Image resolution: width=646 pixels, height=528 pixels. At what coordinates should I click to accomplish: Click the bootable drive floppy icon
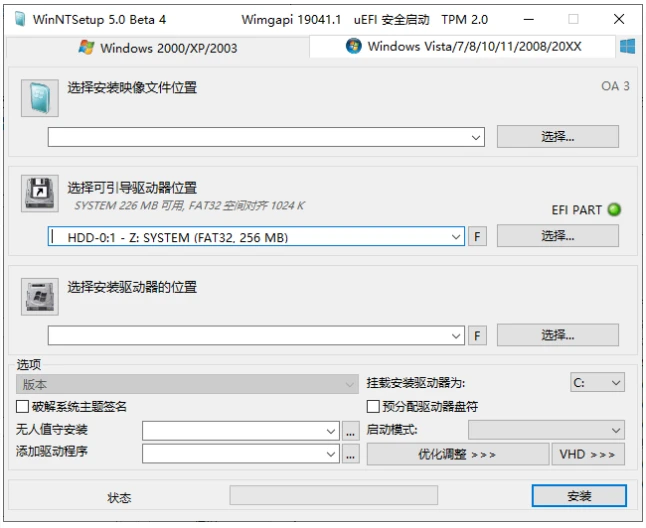(x=40, y=194)
